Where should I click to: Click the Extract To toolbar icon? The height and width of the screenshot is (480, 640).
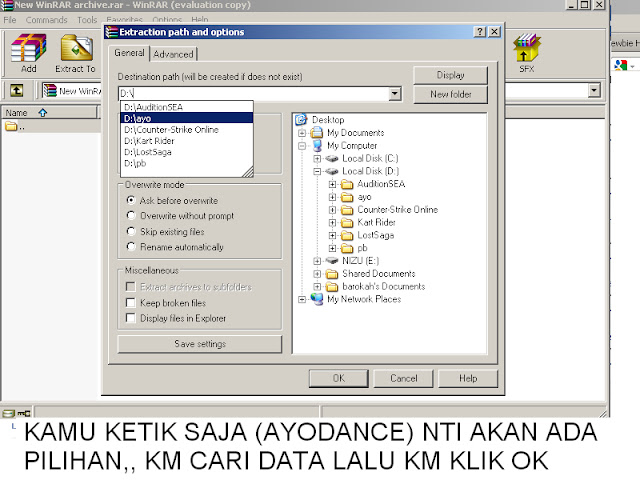(x=76, y=49)
